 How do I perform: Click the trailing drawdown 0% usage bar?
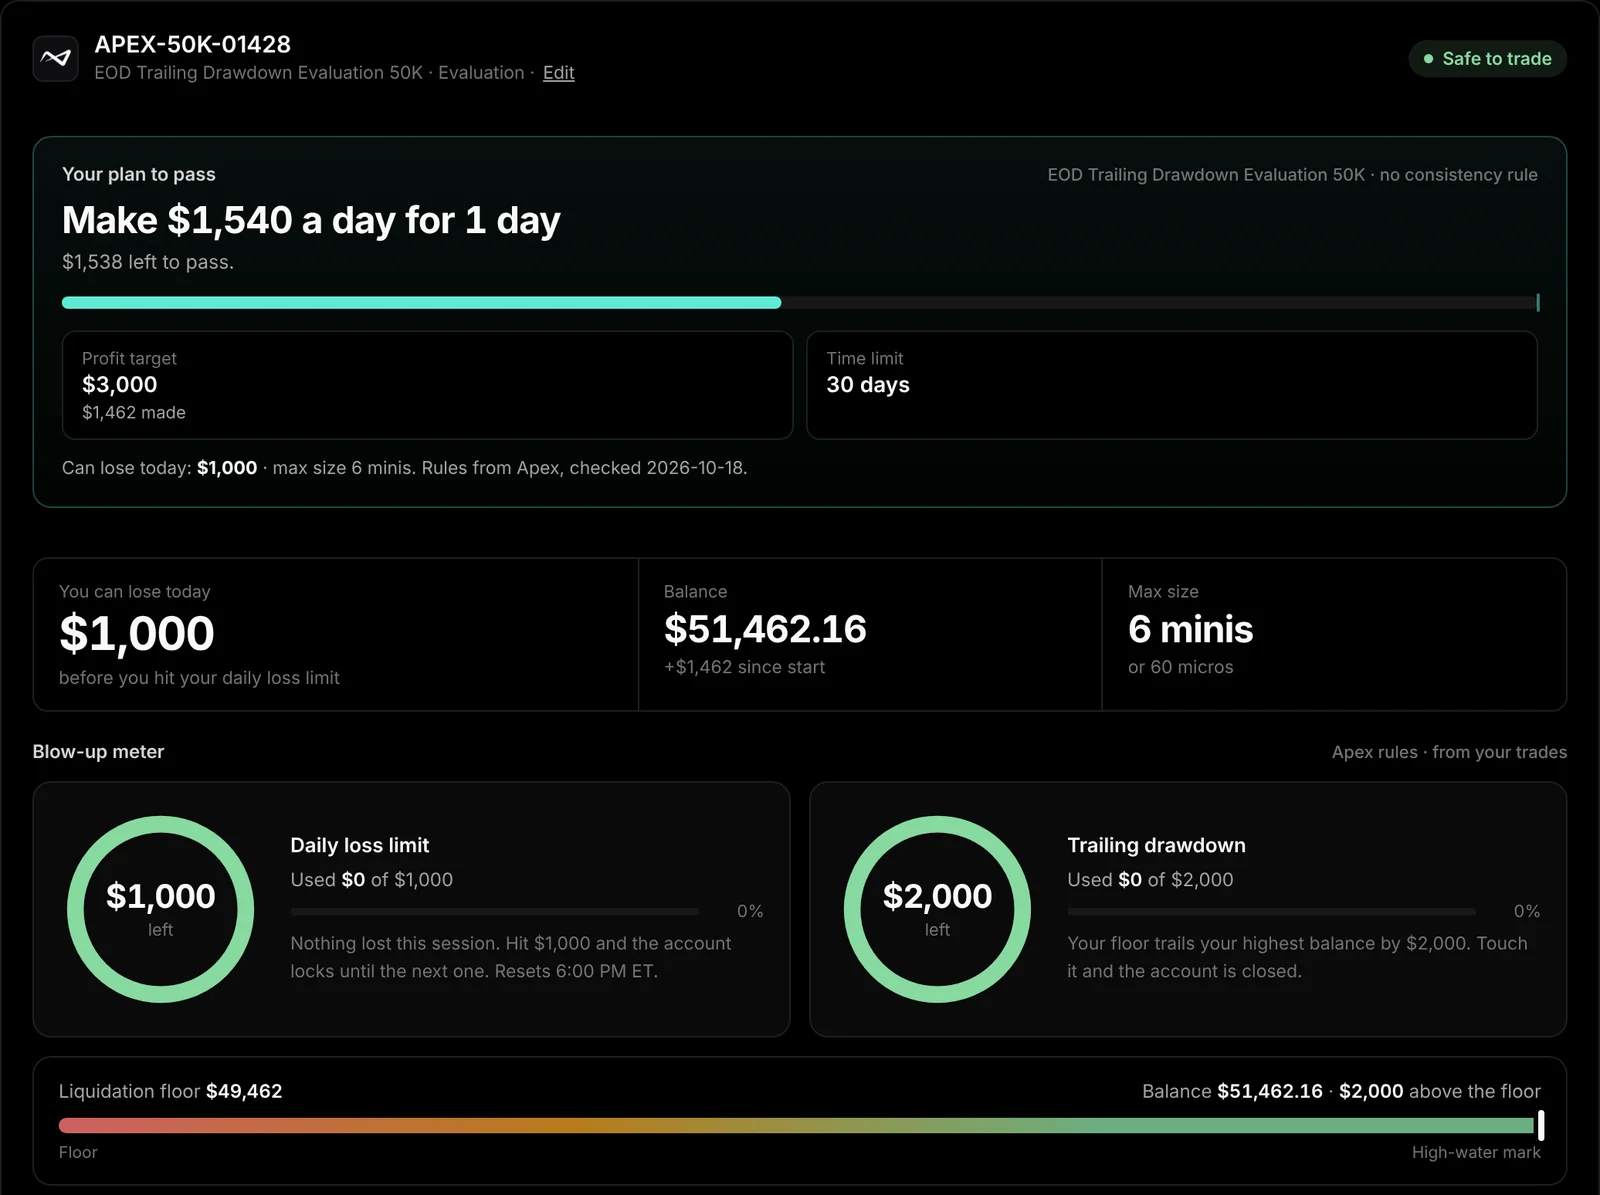click(1272, 912)
